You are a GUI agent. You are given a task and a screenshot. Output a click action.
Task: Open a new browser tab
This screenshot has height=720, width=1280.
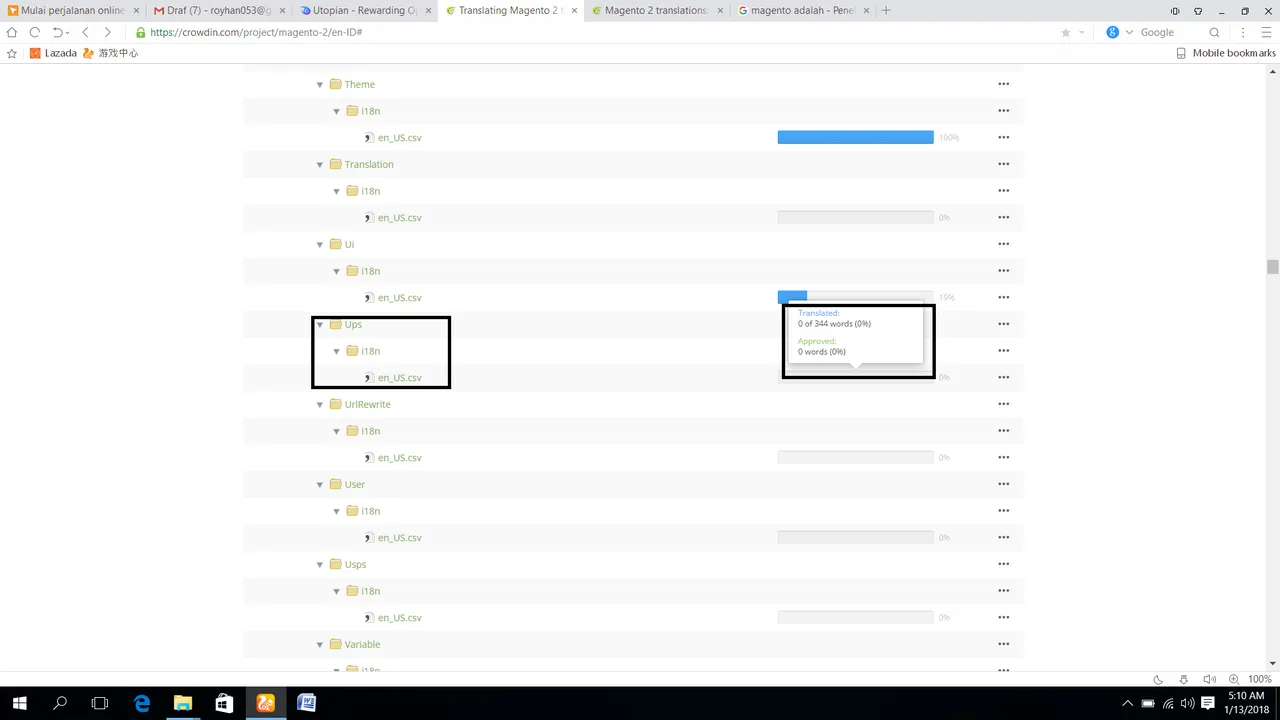click(886, 10)
